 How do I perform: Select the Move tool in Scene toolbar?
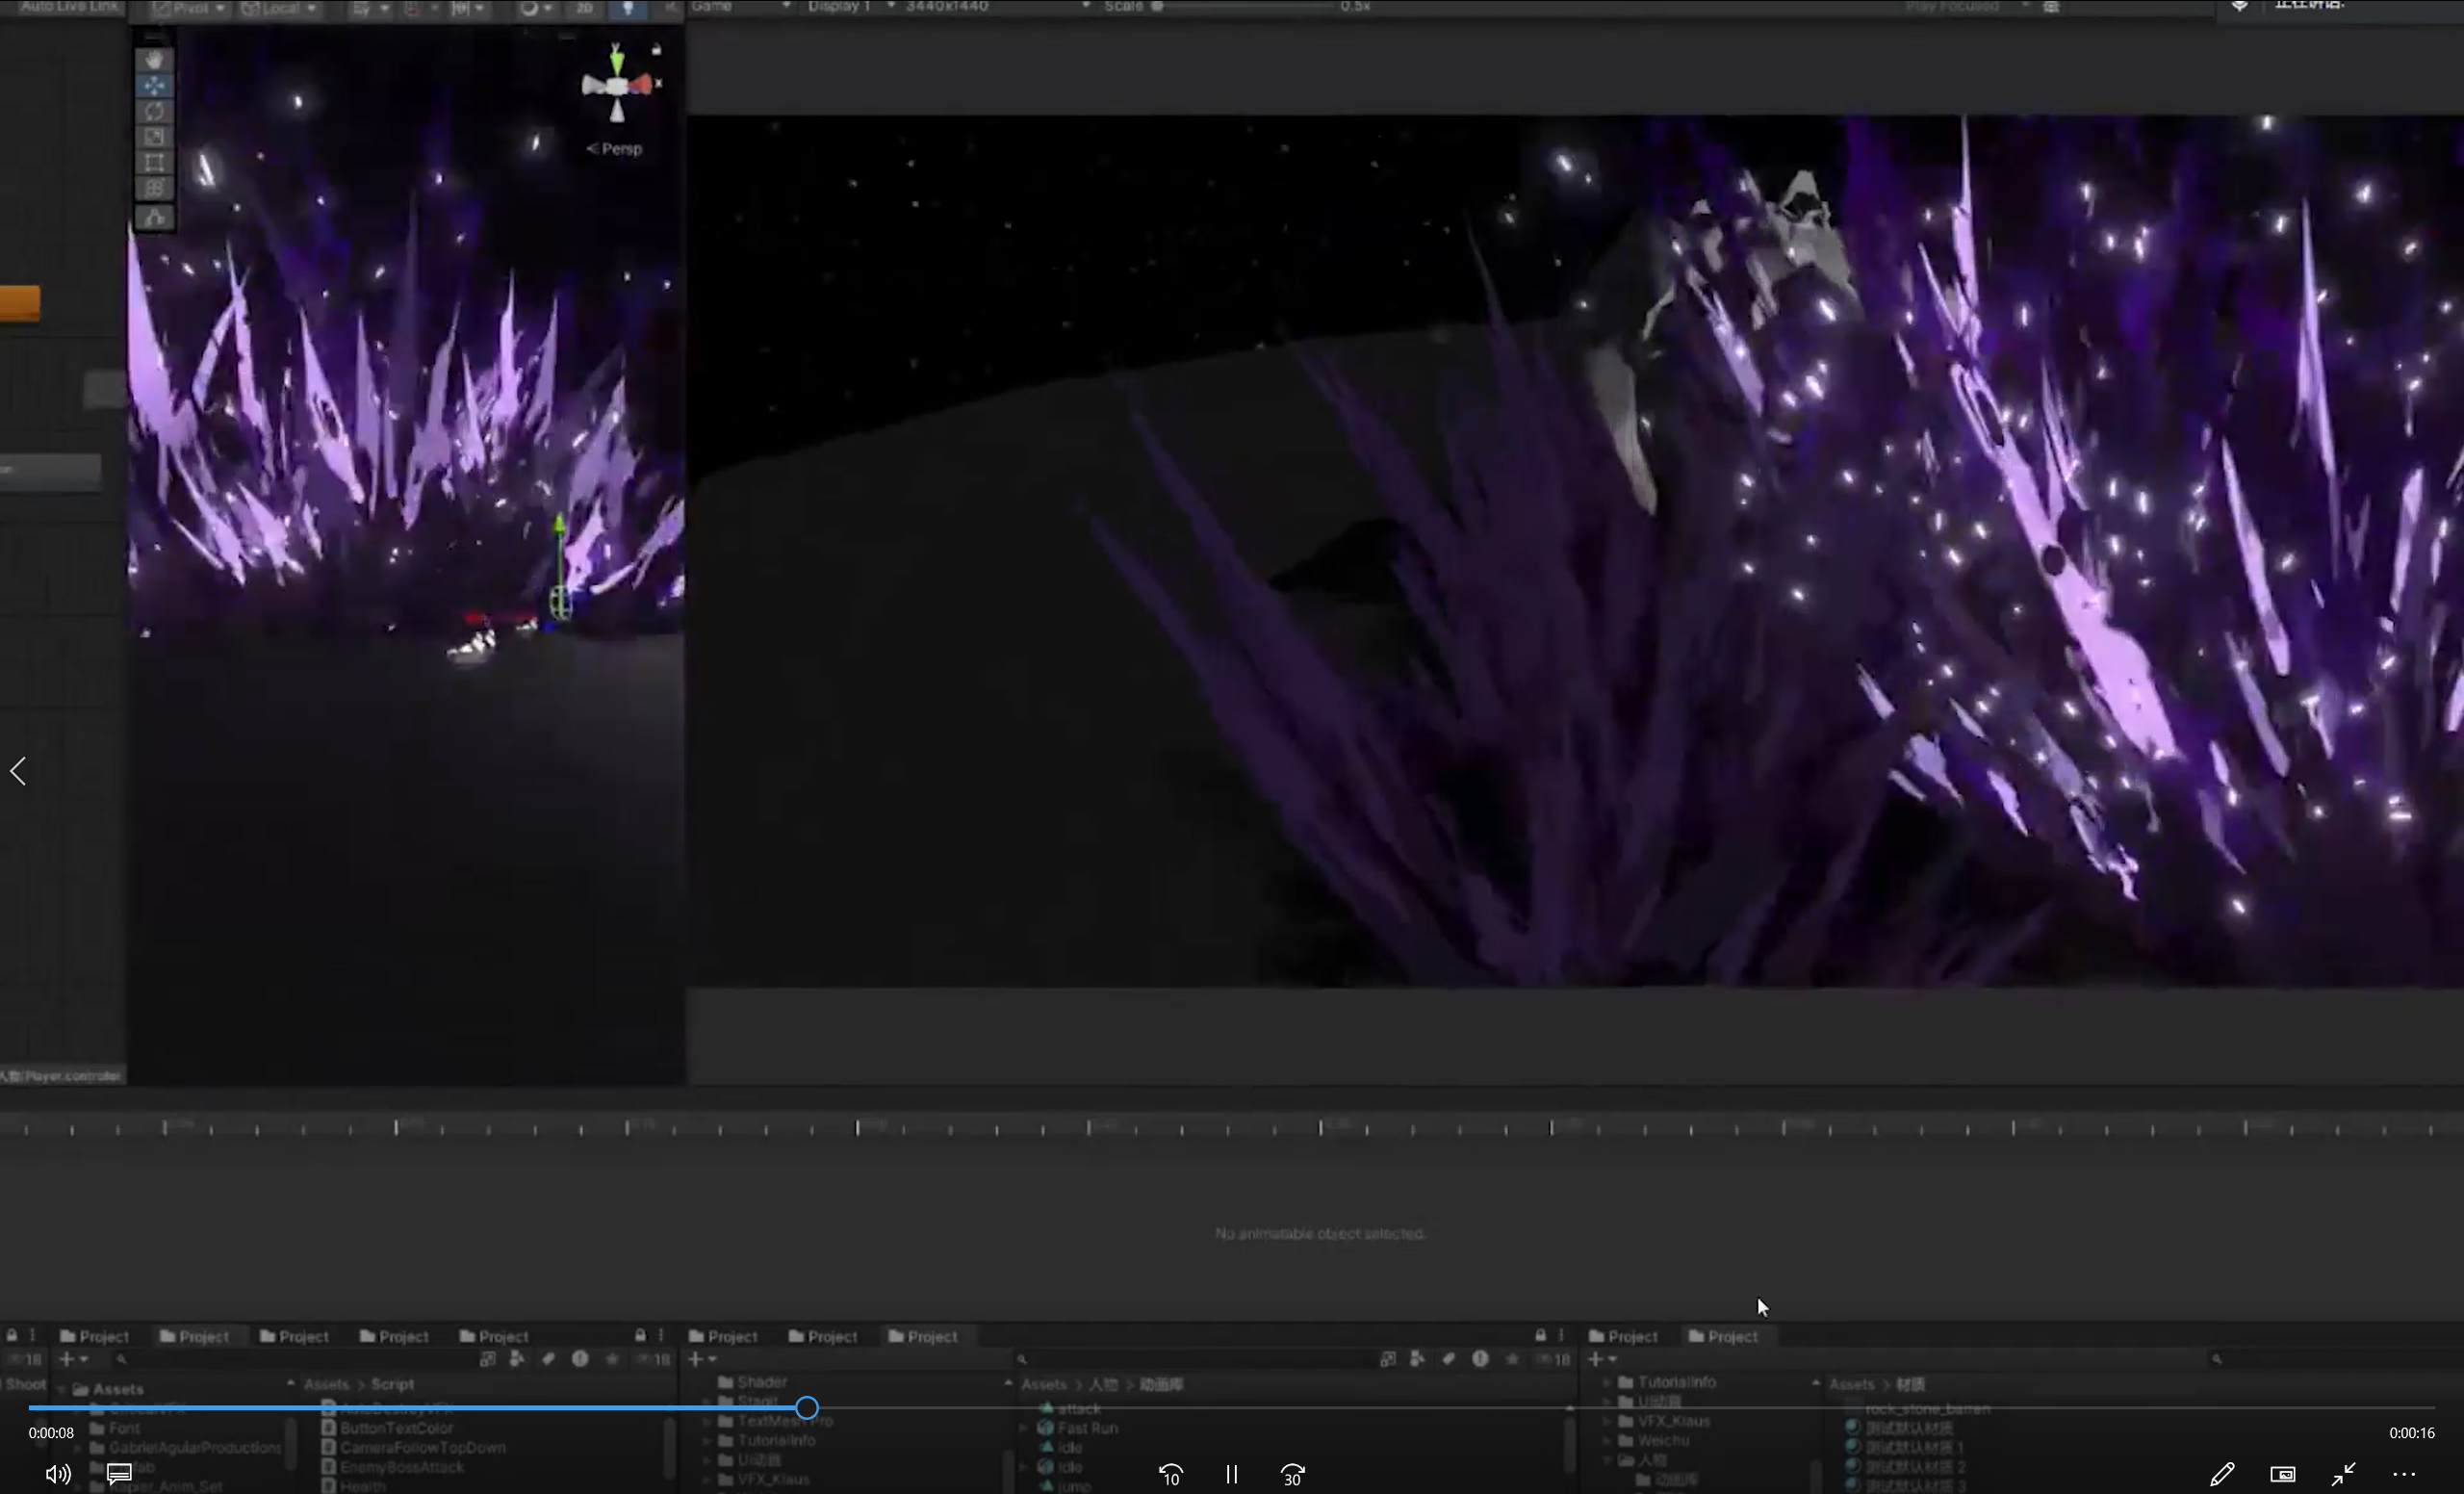(x=154, y=86)
